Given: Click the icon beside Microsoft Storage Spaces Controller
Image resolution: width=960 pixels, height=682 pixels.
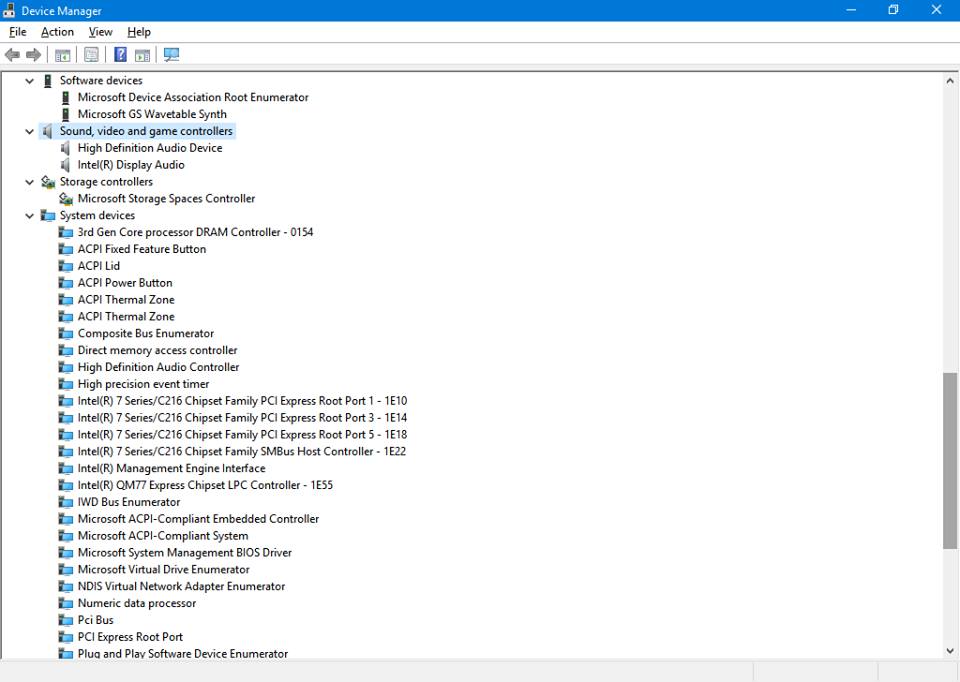Looking at the screenshot, I should tap(66, 198).
